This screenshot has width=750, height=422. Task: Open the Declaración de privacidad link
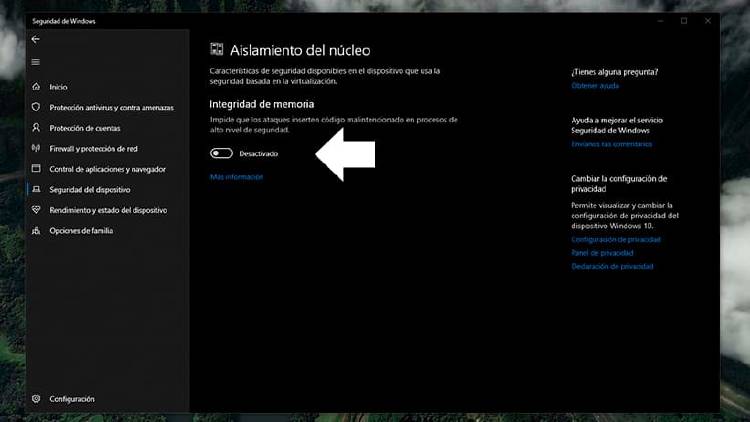(x=612, y=267)
